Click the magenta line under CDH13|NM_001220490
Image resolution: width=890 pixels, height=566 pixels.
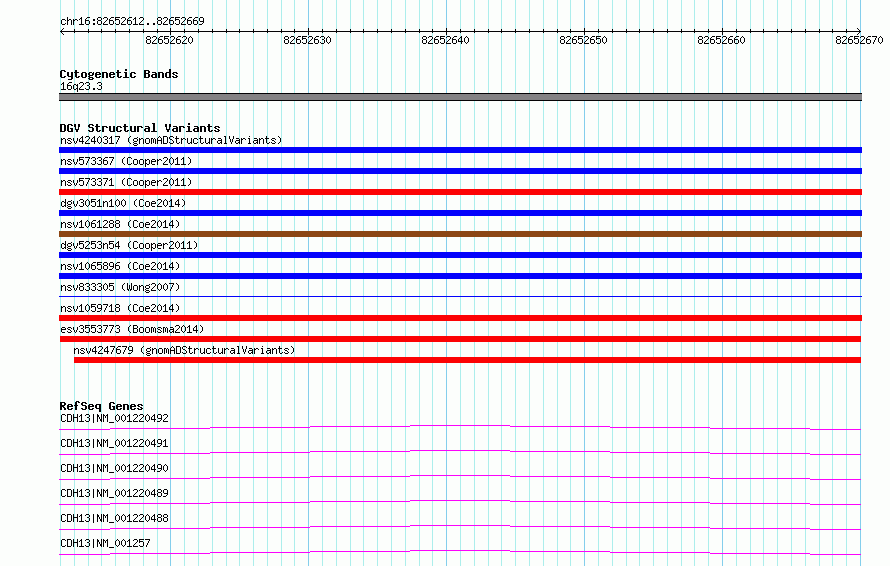point(460,477)
